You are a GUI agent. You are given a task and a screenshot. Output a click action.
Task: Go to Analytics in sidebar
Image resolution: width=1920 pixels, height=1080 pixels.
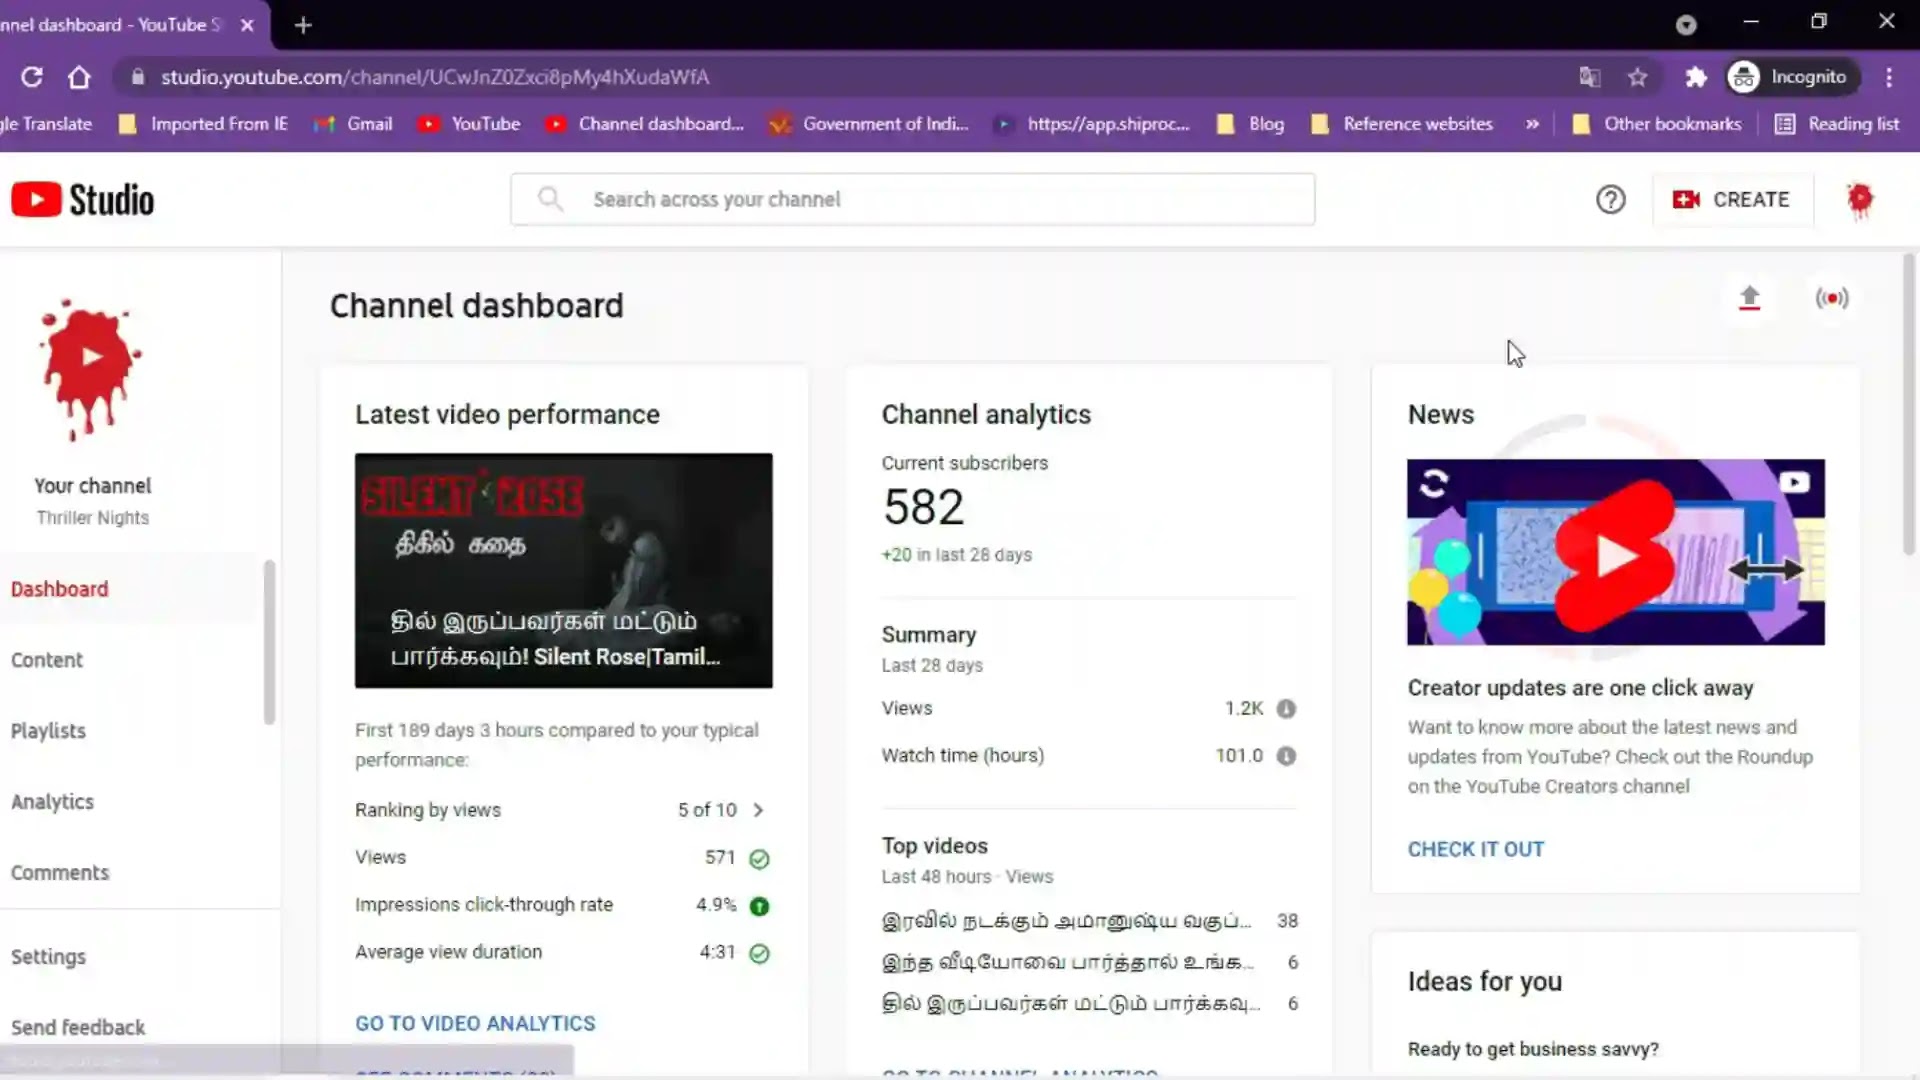52,802
